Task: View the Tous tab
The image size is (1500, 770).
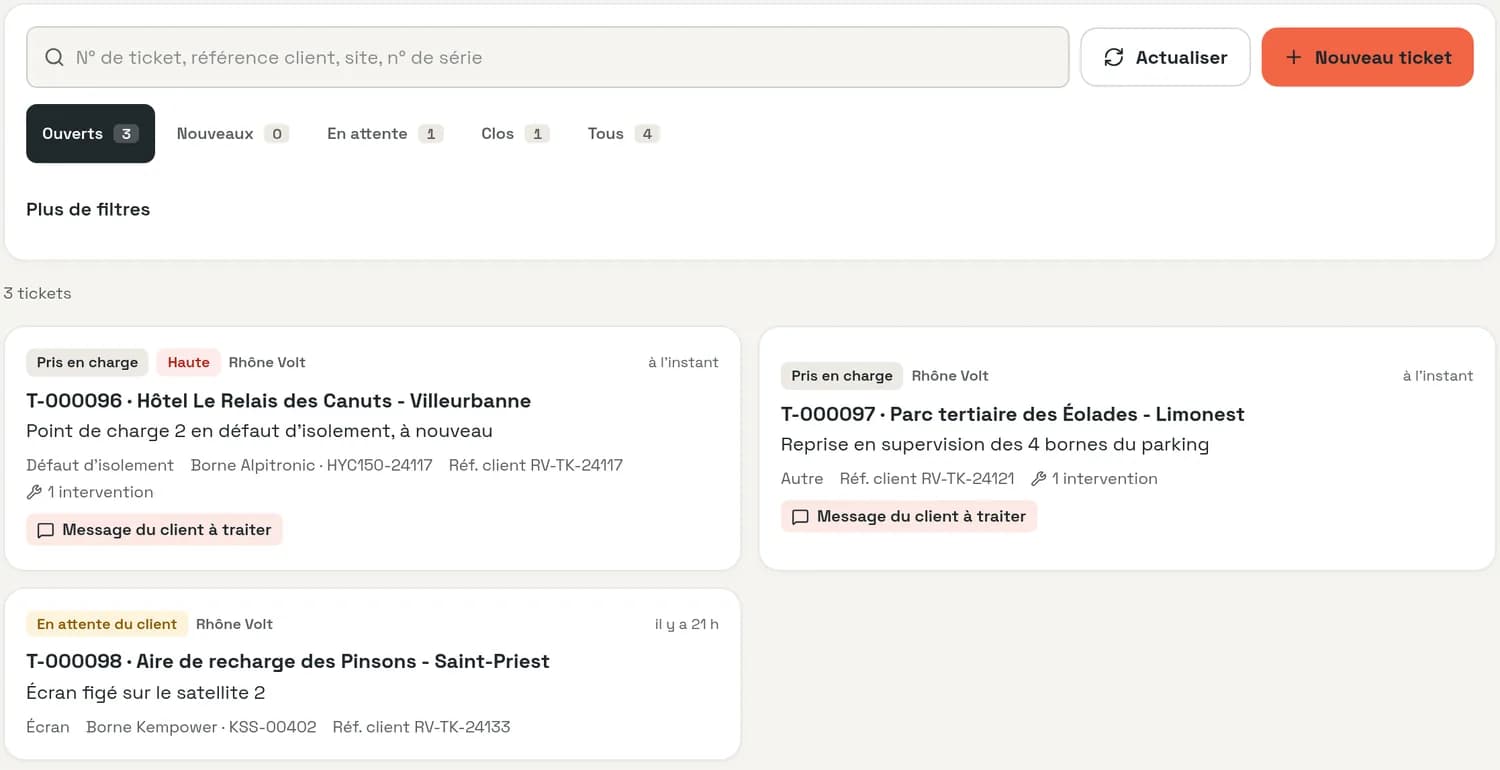Action: click(x=623, y=134)
